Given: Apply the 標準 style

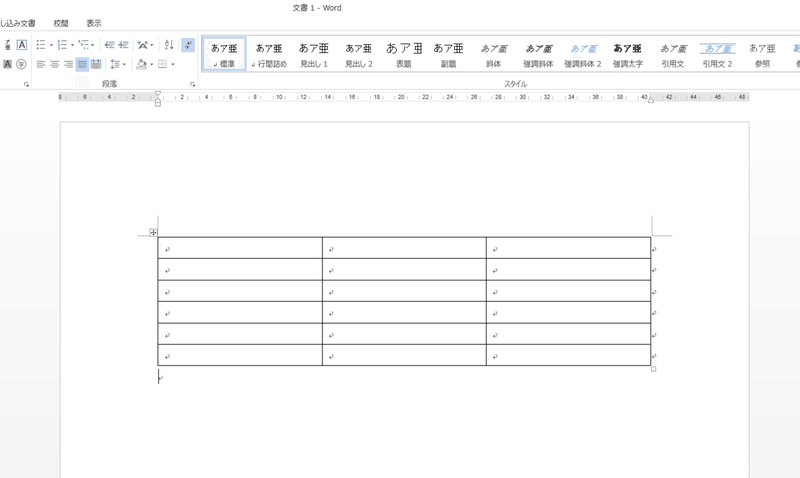Looking at the screenshot, I should 224,54.
